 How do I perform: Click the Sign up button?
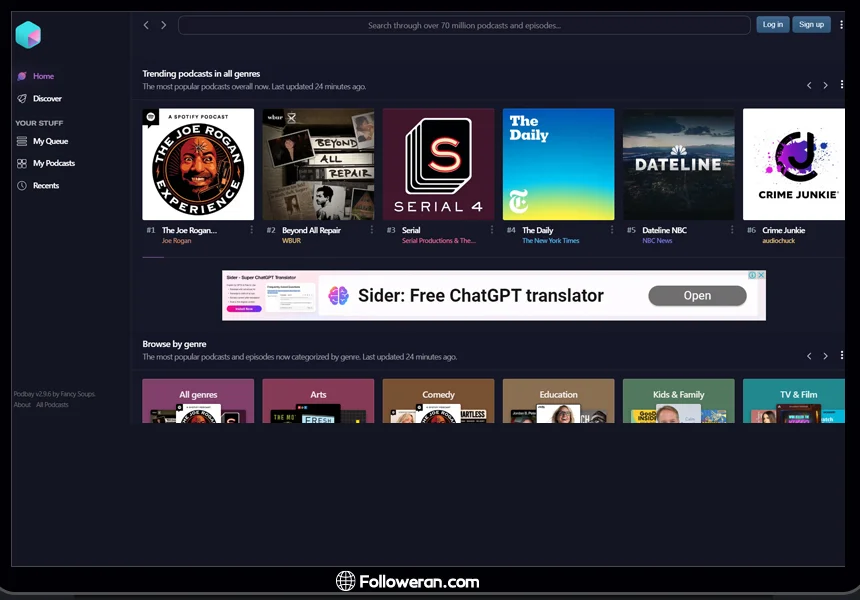click(x=811, y=25)
